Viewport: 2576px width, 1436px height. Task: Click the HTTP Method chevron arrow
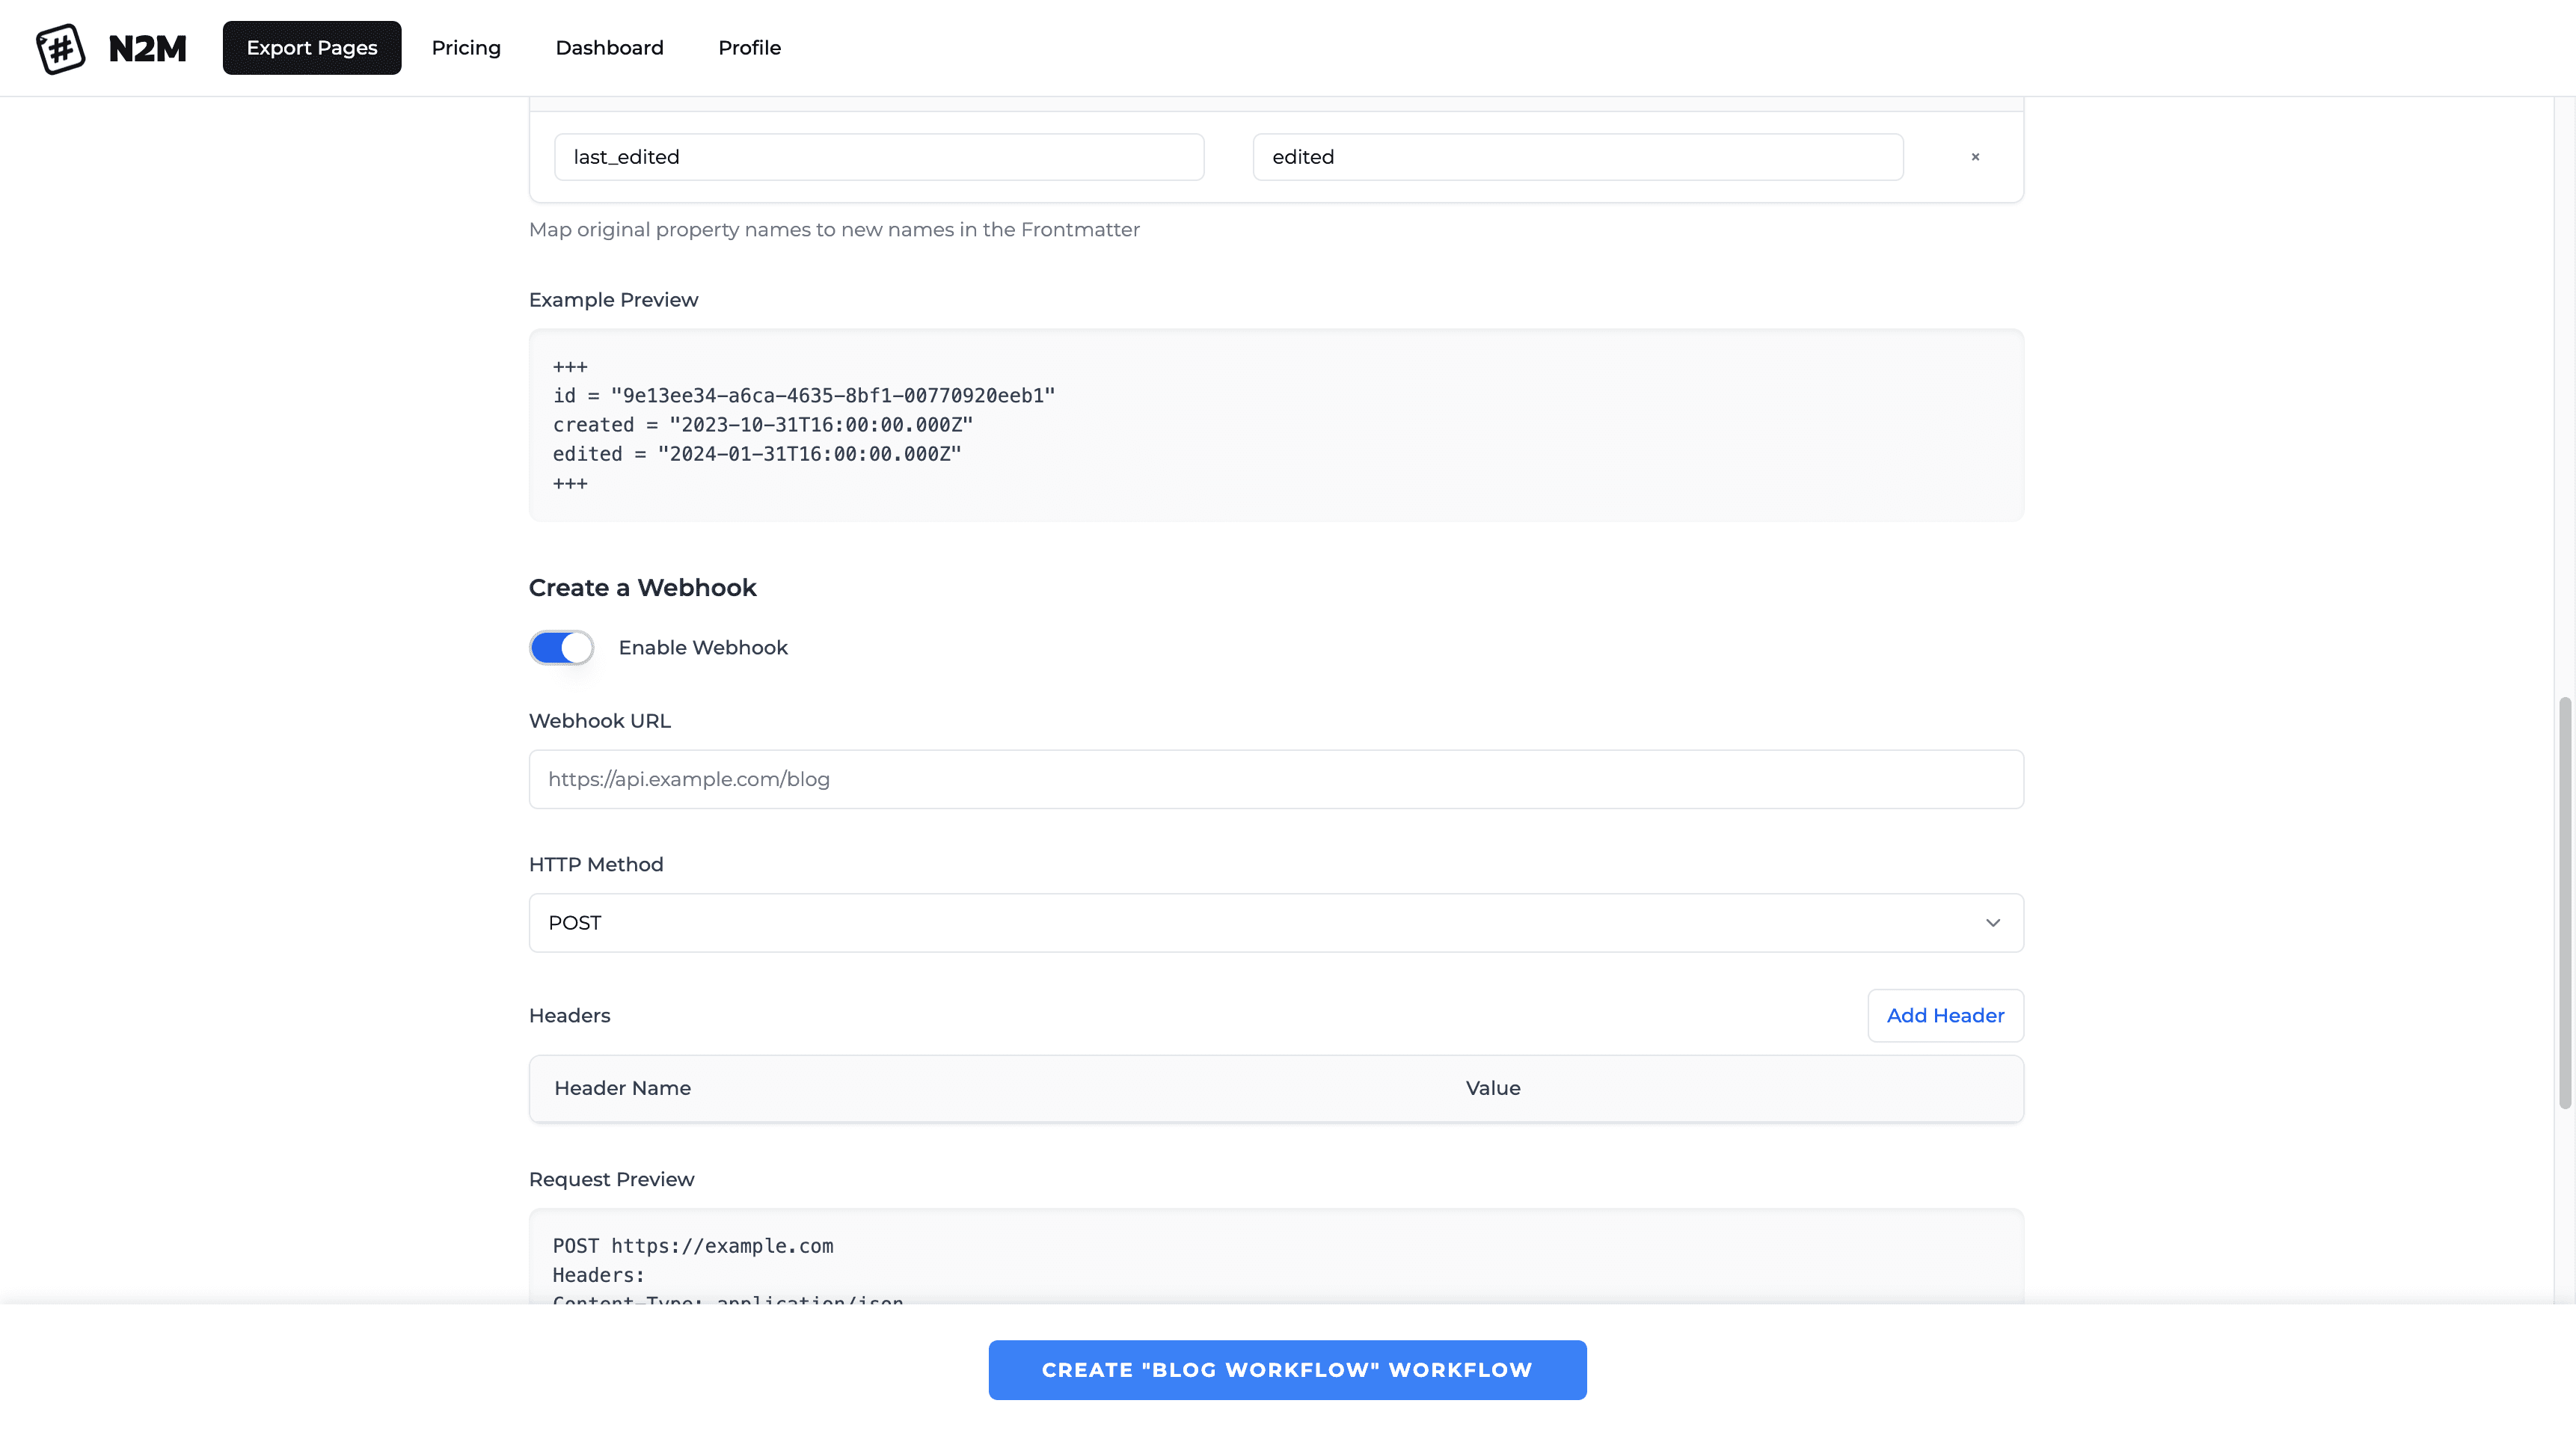[x=1992, y=922]
